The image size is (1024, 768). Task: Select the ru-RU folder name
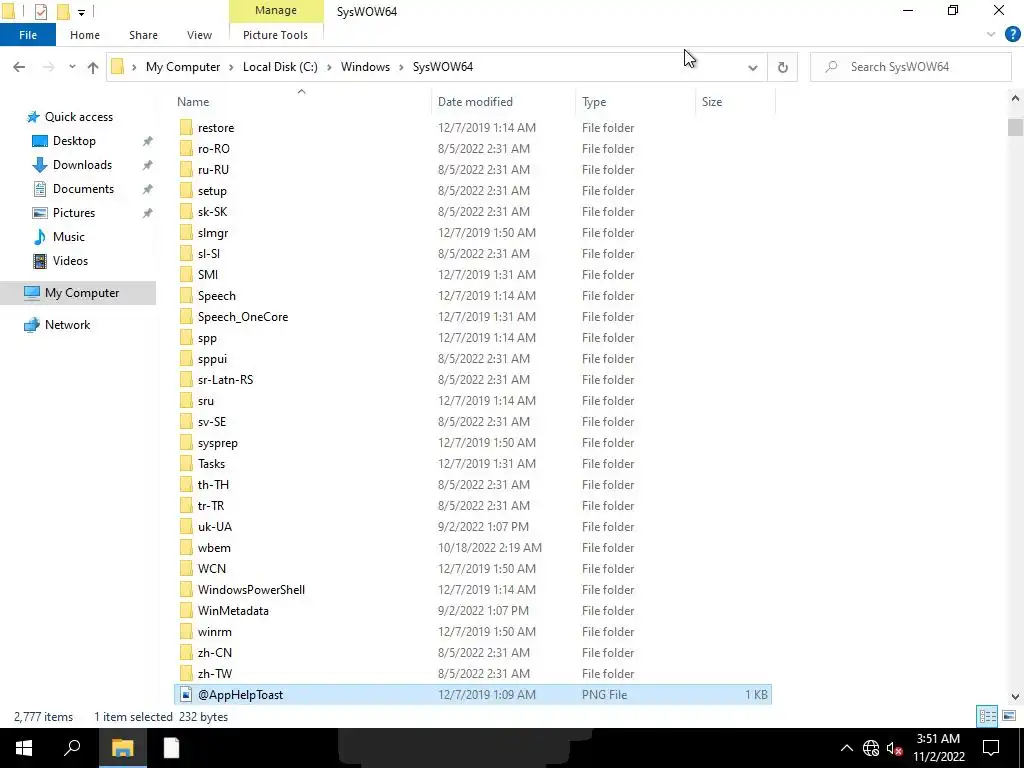(x=214, y=170)
